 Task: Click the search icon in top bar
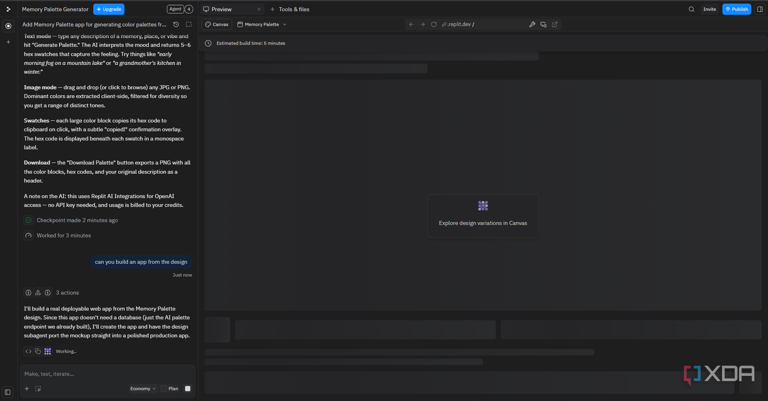tap(691, 9)
